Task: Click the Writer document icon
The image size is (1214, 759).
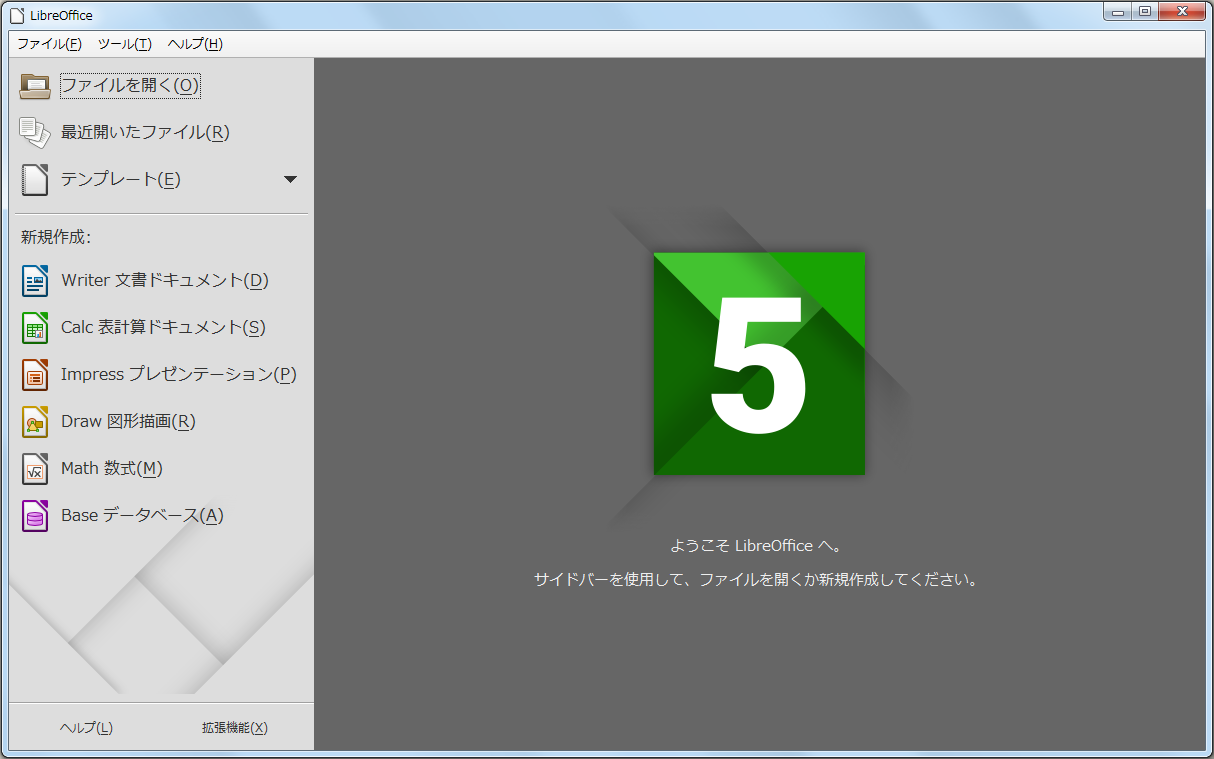Action: (x=35, y=281)
